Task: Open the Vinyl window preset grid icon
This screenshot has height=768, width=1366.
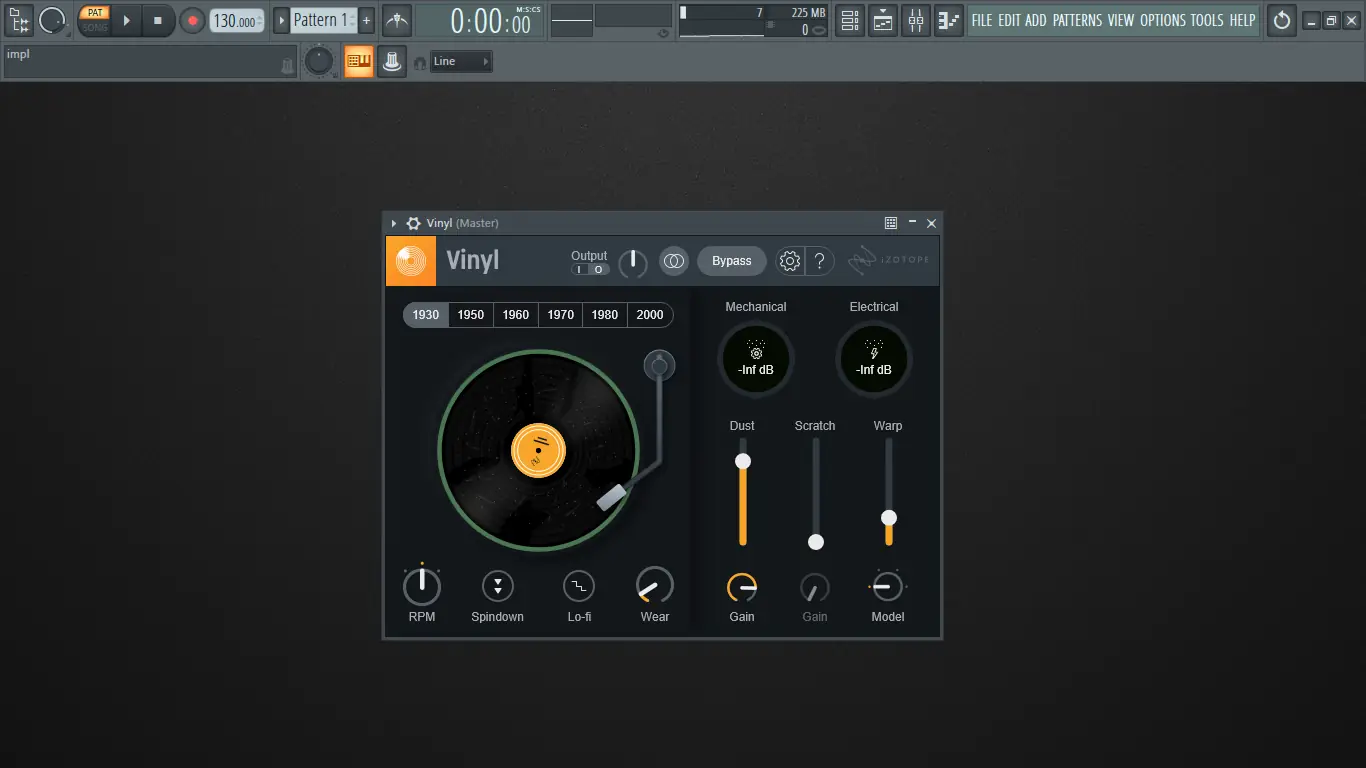Action: (891, 223)
